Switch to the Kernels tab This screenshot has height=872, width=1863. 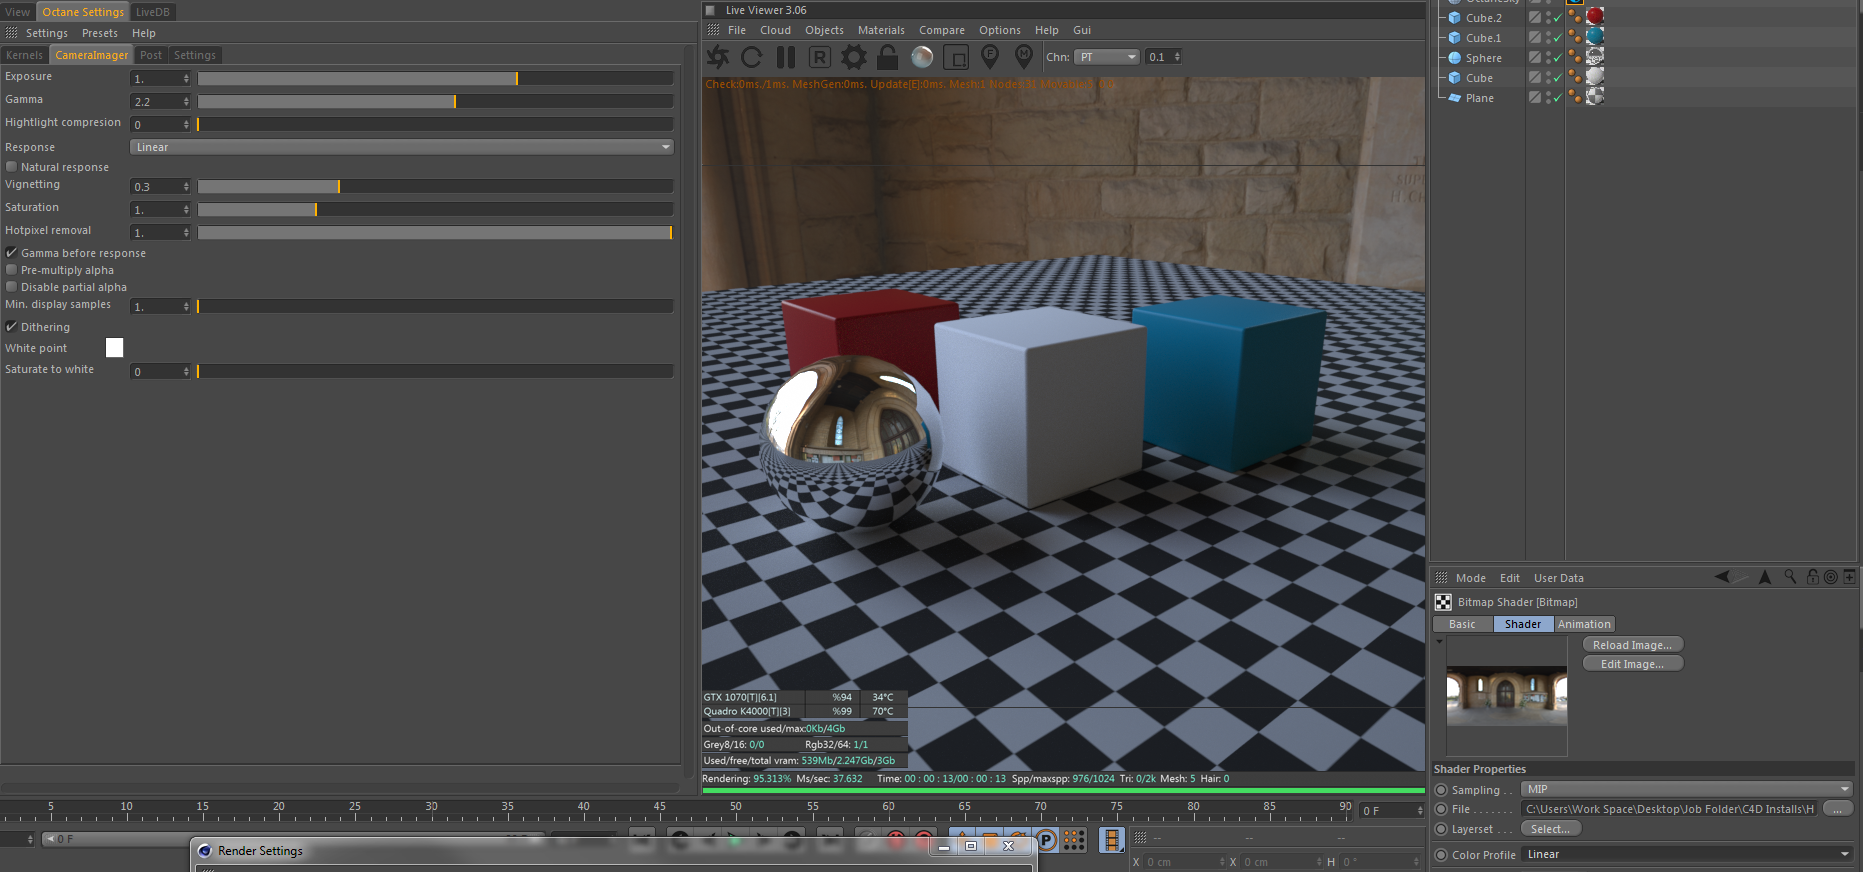tap(24, 55)
